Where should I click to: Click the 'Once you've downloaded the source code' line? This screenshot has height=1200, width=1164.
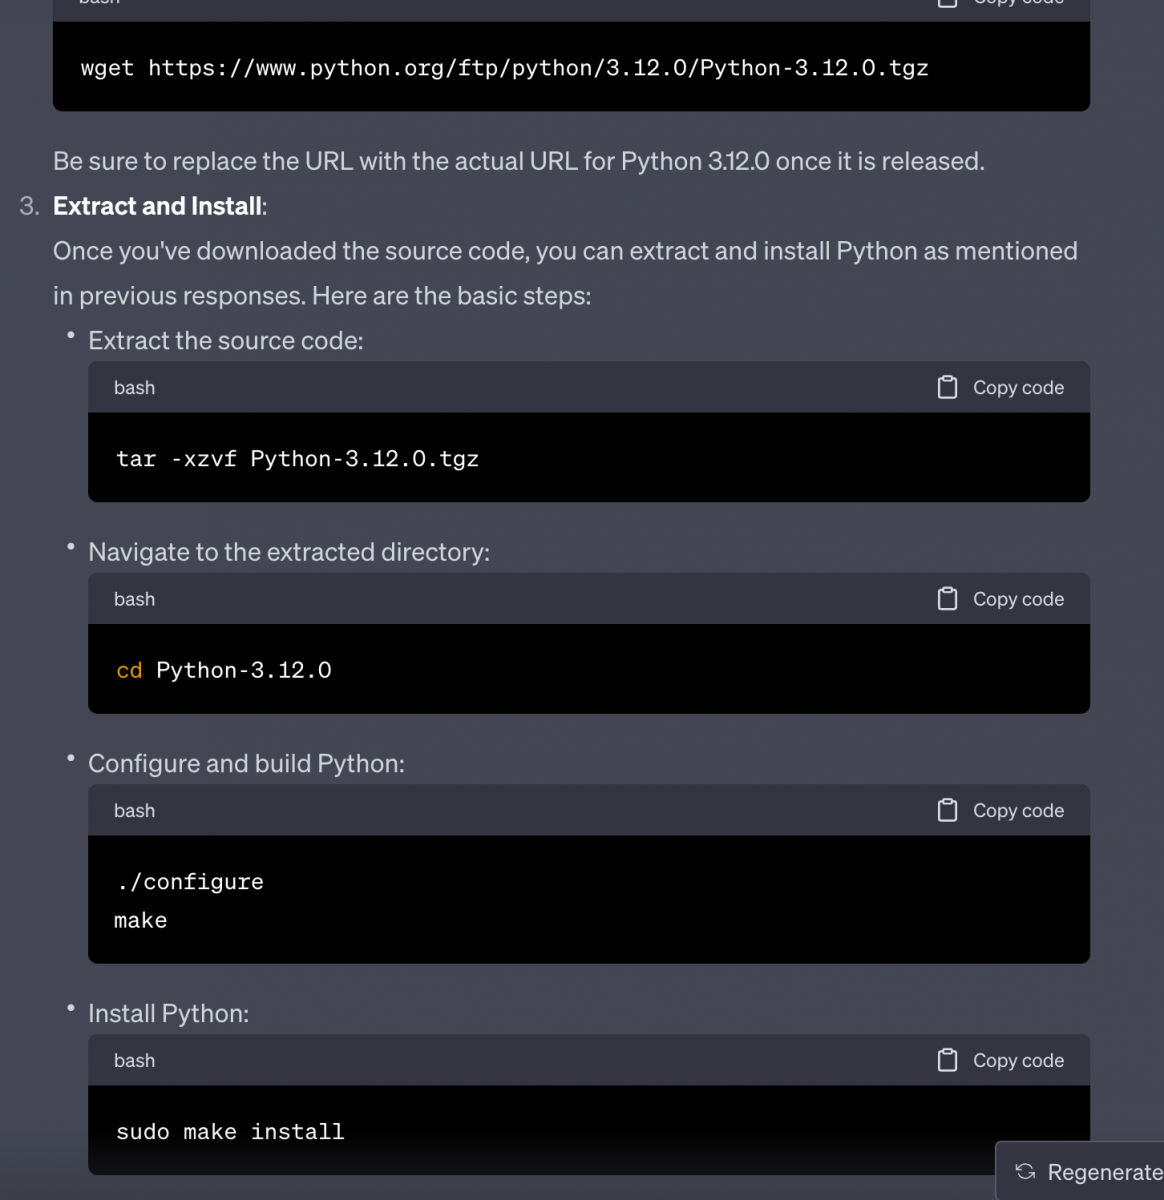(565, 251)
